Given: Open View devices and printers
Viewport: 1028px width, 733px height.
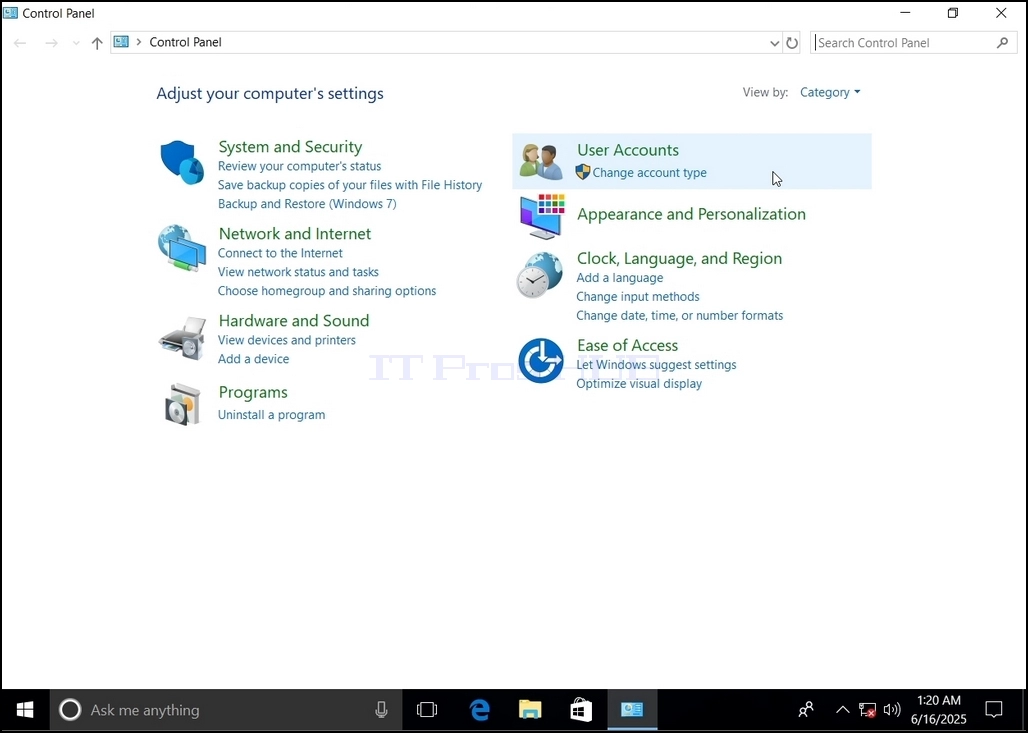Looking at the screenshot, I should [x=287, y=340].
